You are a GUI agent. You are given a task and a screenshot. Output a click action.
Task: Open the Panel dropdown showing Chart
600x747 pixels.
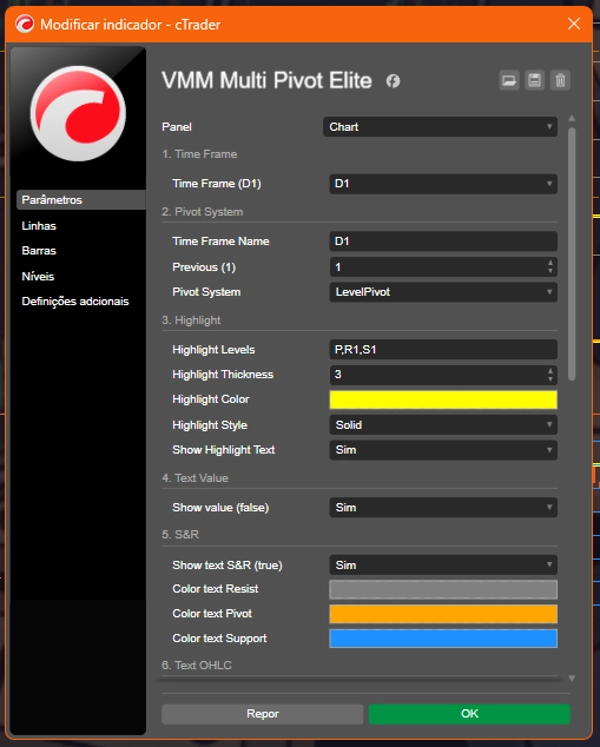[x=440, y=127]
